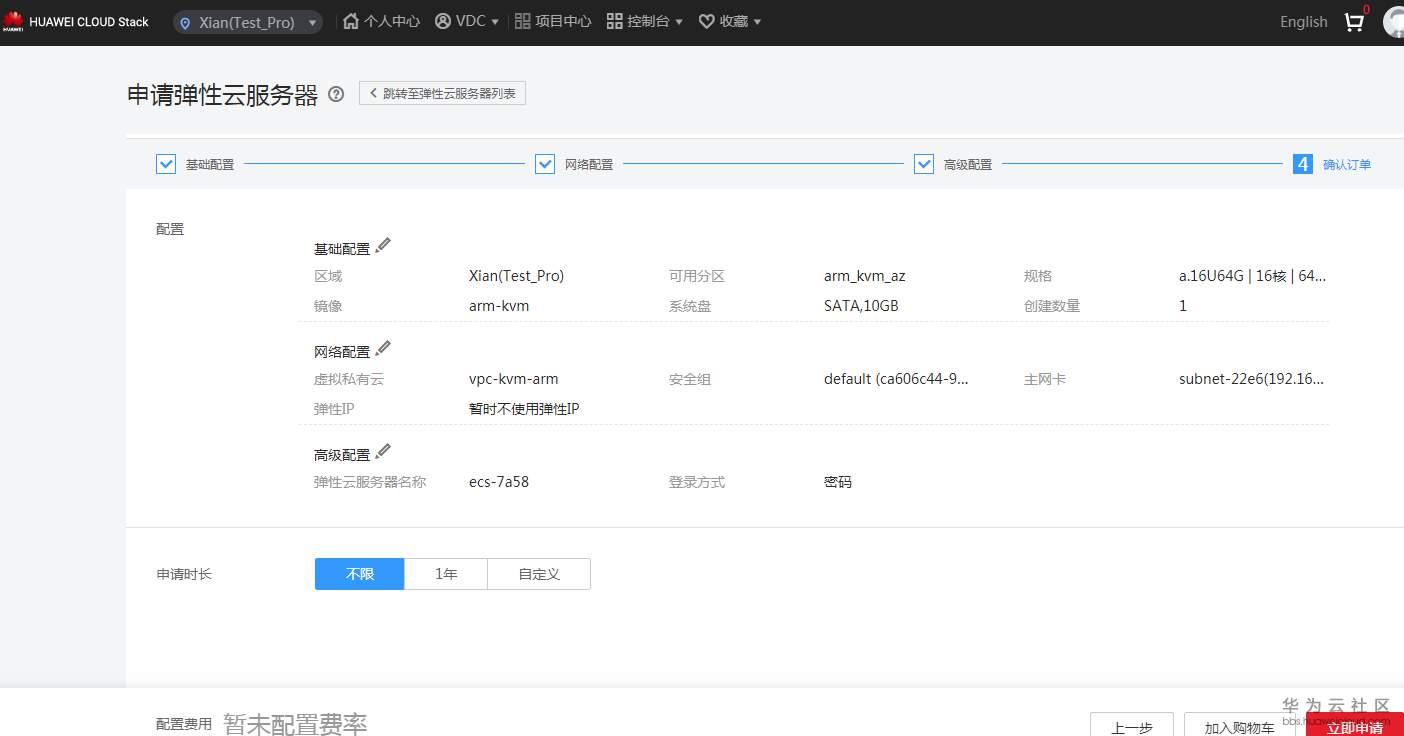The height and width of the screenshot is (736, 1404).
Task: Open the 收藏 favorites dropdown
Action: tap(730, 21)
